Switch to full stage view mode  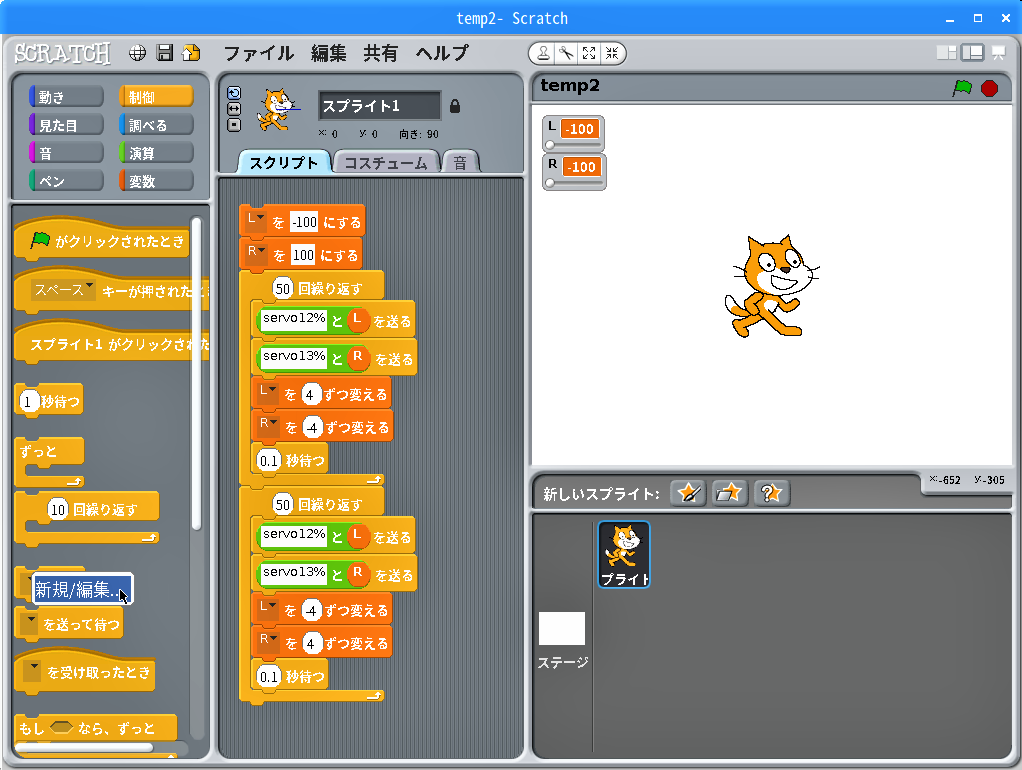point(972,53)
